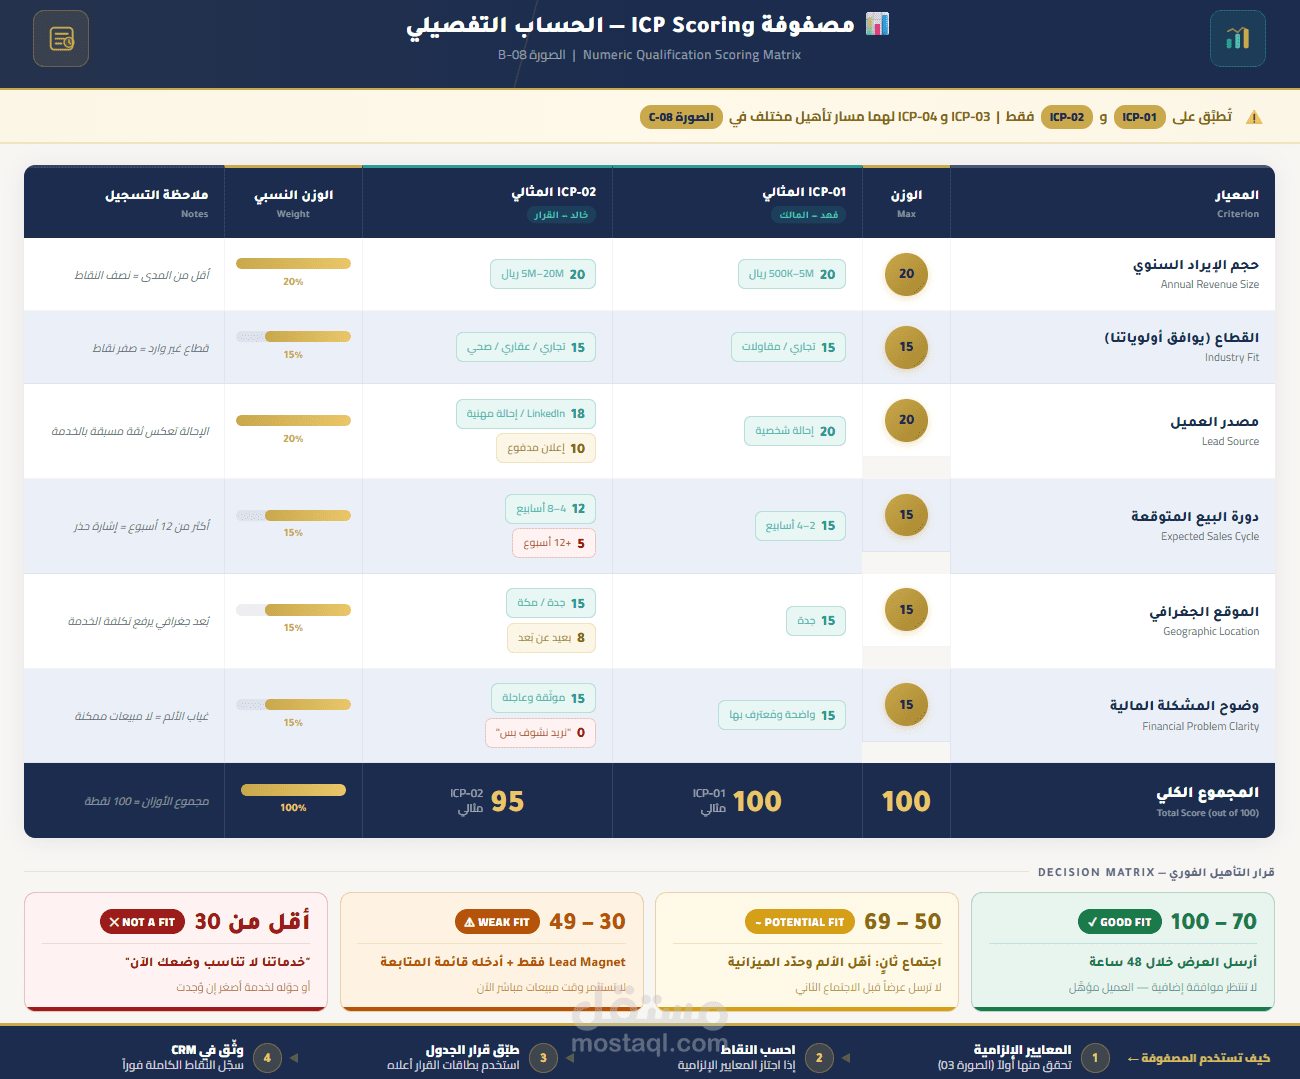Click the نريد نشوف بس 0 chip
The image size is (1300, 1079).
541,733
